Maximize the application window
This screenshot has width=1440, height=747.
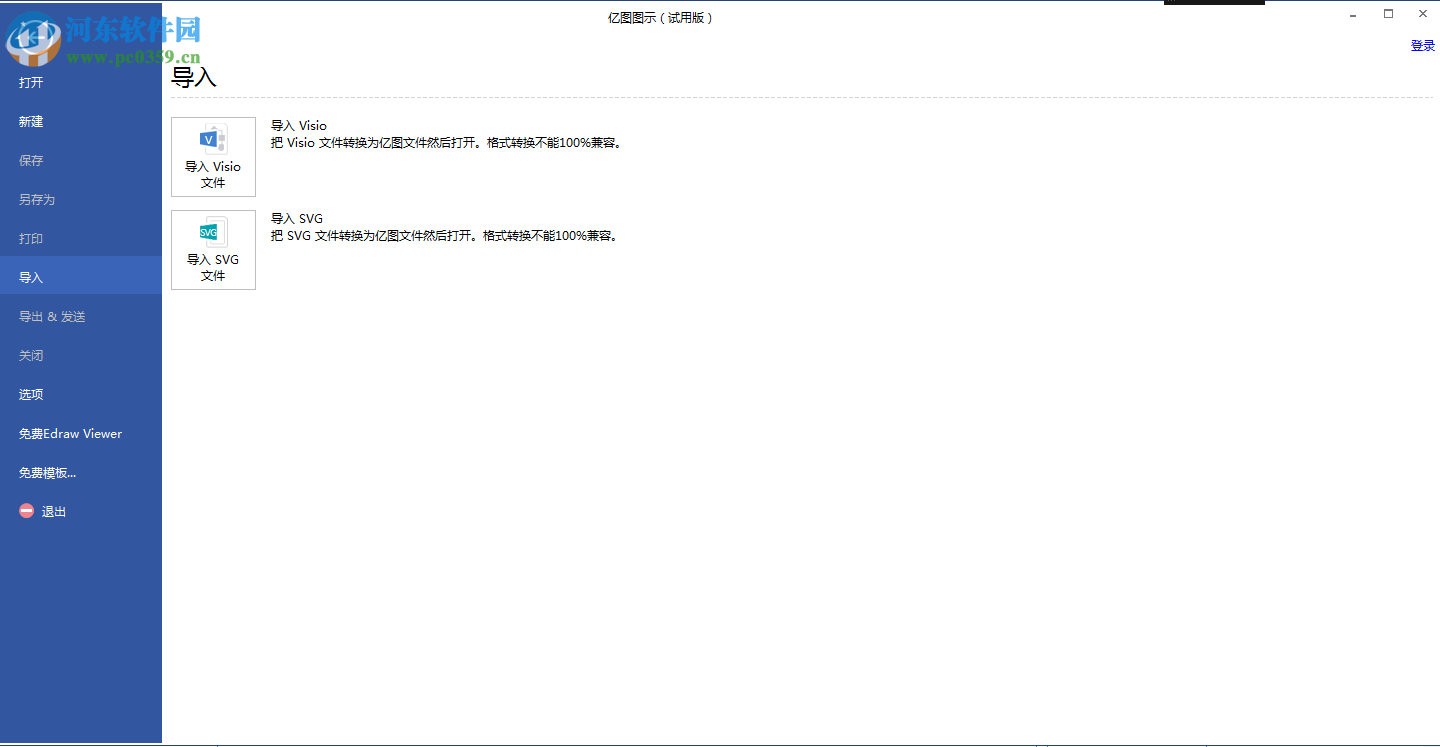(x=1388, y=14)
